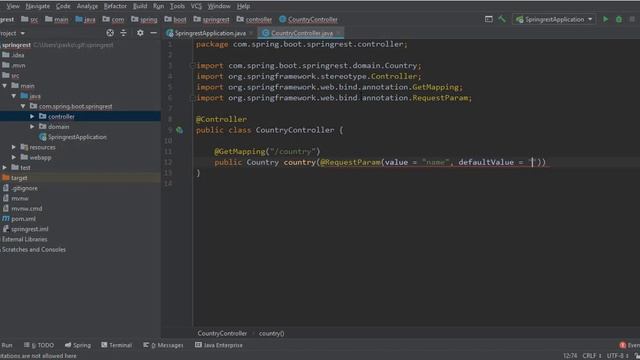The width and height of the screenshot is (640, 360).
Task: Click the spring breadcrumb folder
Action: pos(144,19)
